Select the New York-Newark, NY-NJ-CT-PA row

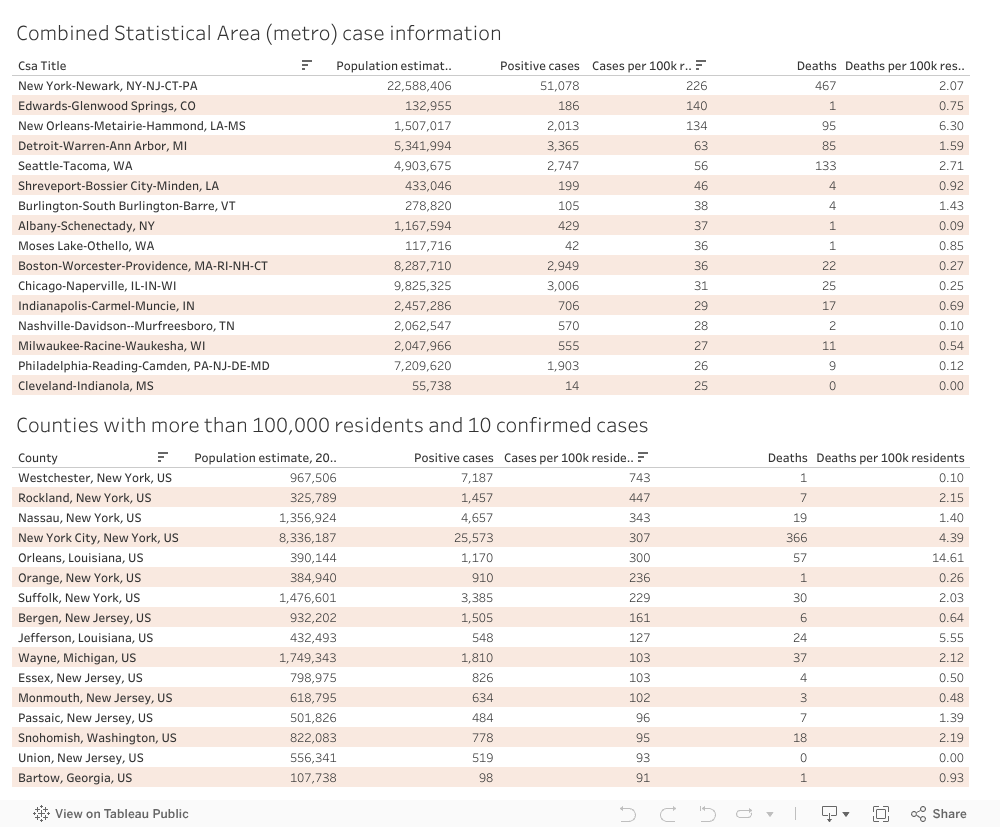point(108,86)
